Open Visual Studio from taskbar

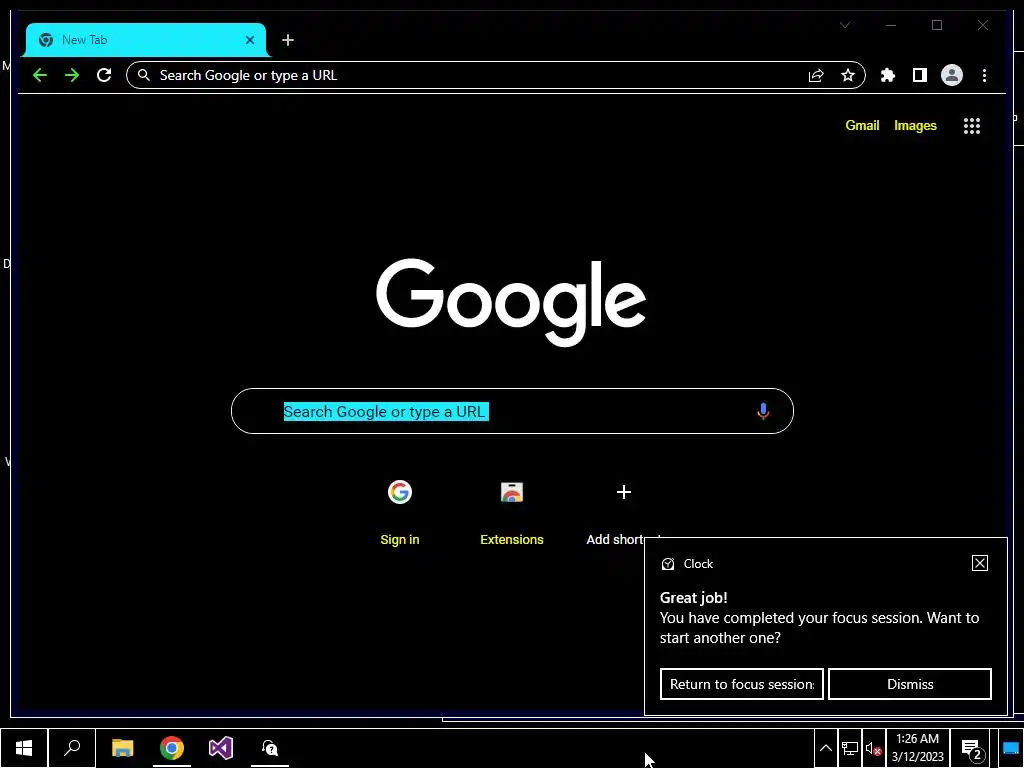[x=221, y=748]
